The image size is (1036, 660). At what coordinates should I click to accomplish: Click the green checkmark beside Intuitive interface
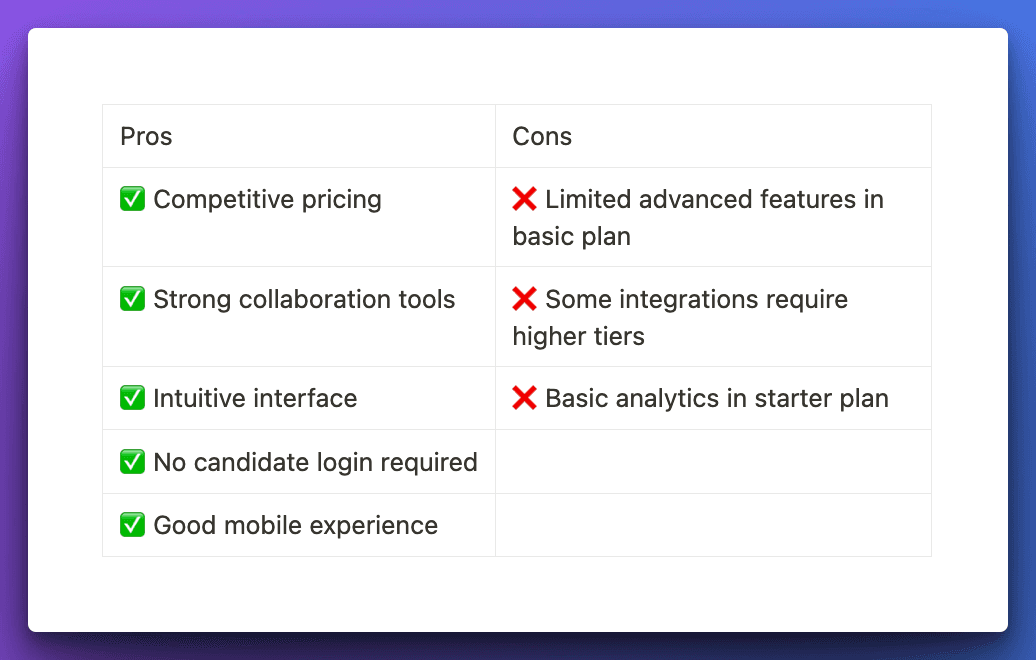tap(132, 399)
